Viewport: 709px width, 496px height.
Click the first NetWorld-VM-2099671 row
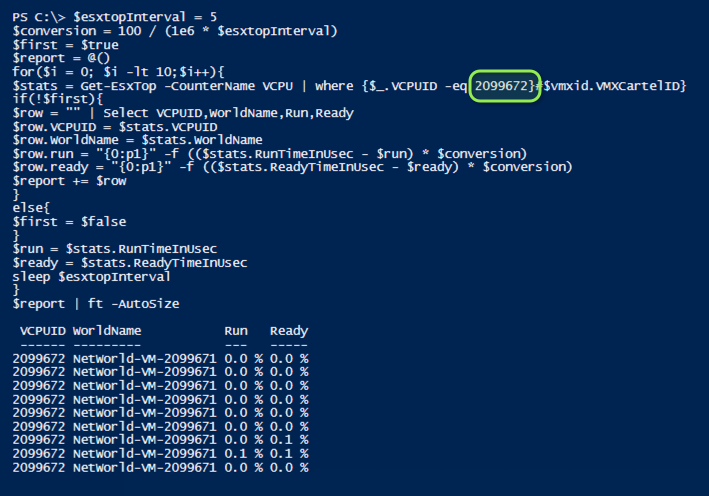pyautogui.click(x=161, y=359)
